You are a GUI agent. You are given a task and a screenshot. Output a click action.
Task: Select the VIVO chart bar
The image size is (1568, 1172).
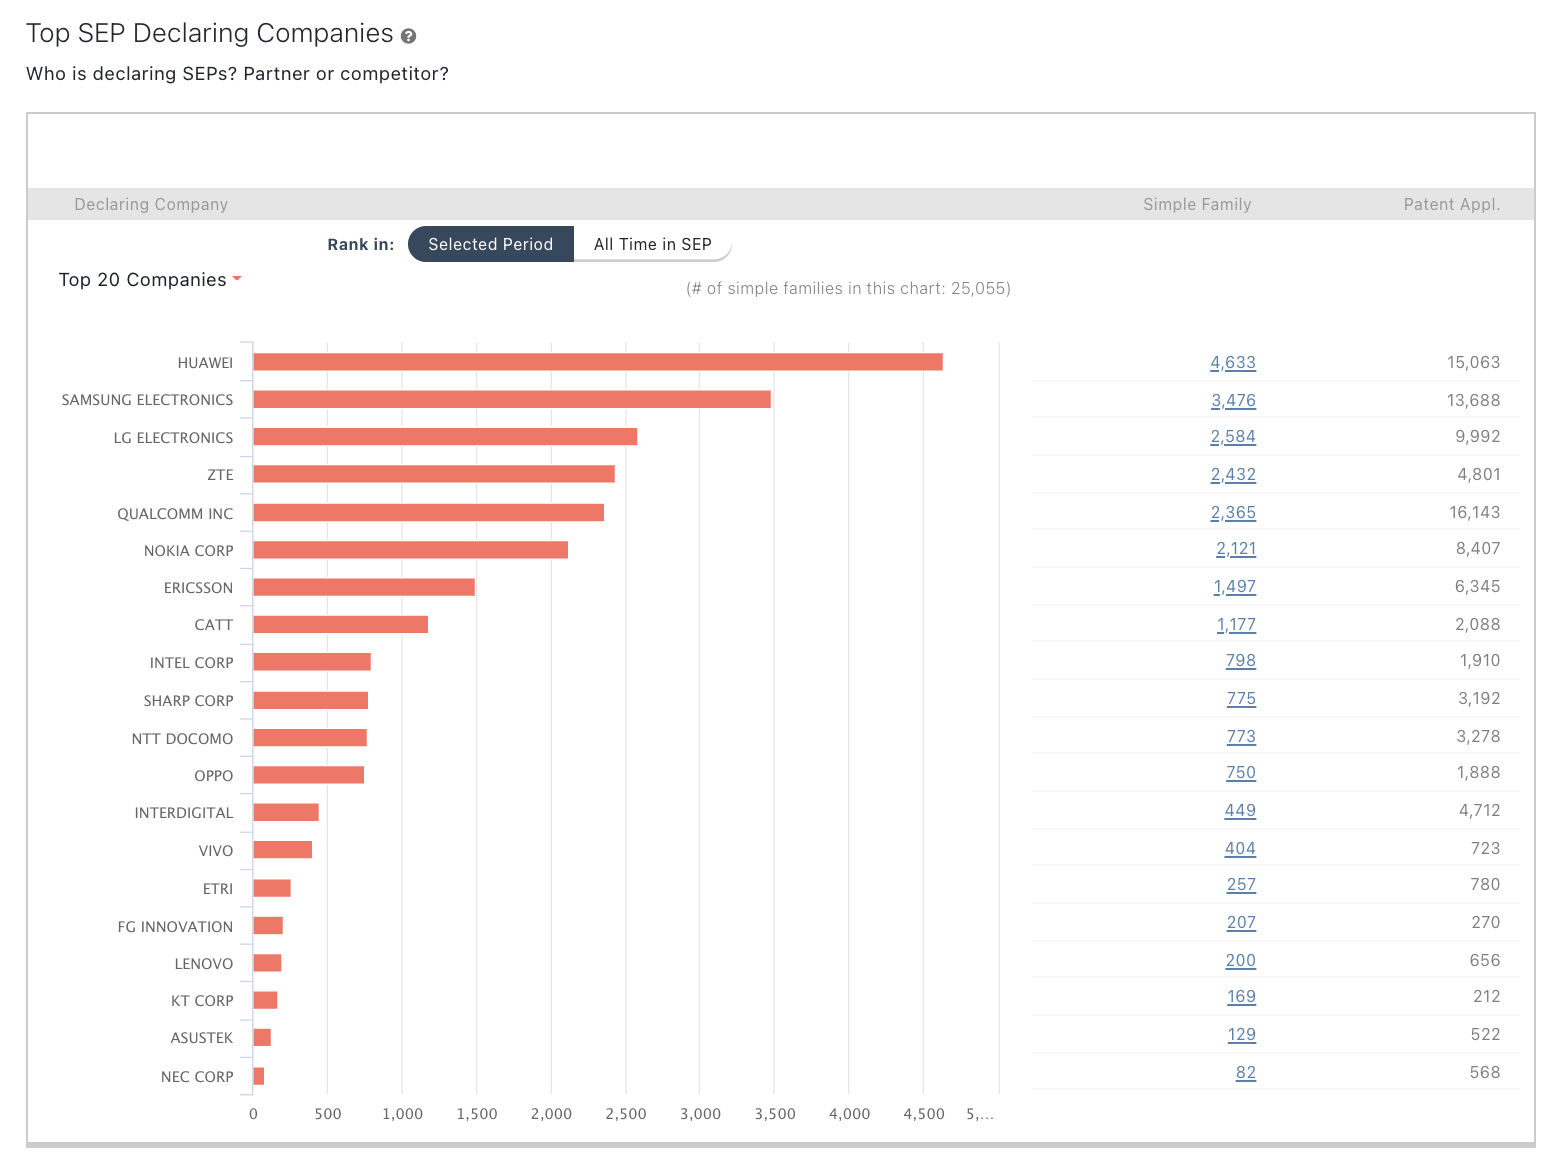pyautogui.click(x=283, y=850)
